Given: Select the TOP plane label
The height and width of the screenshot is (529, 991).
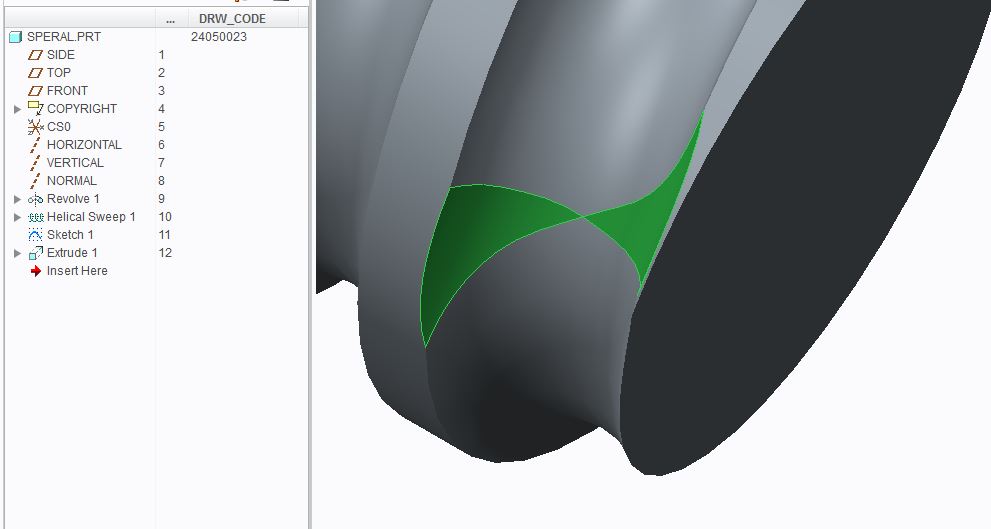Looking at the screenshot, I should [x=59, y=73].
